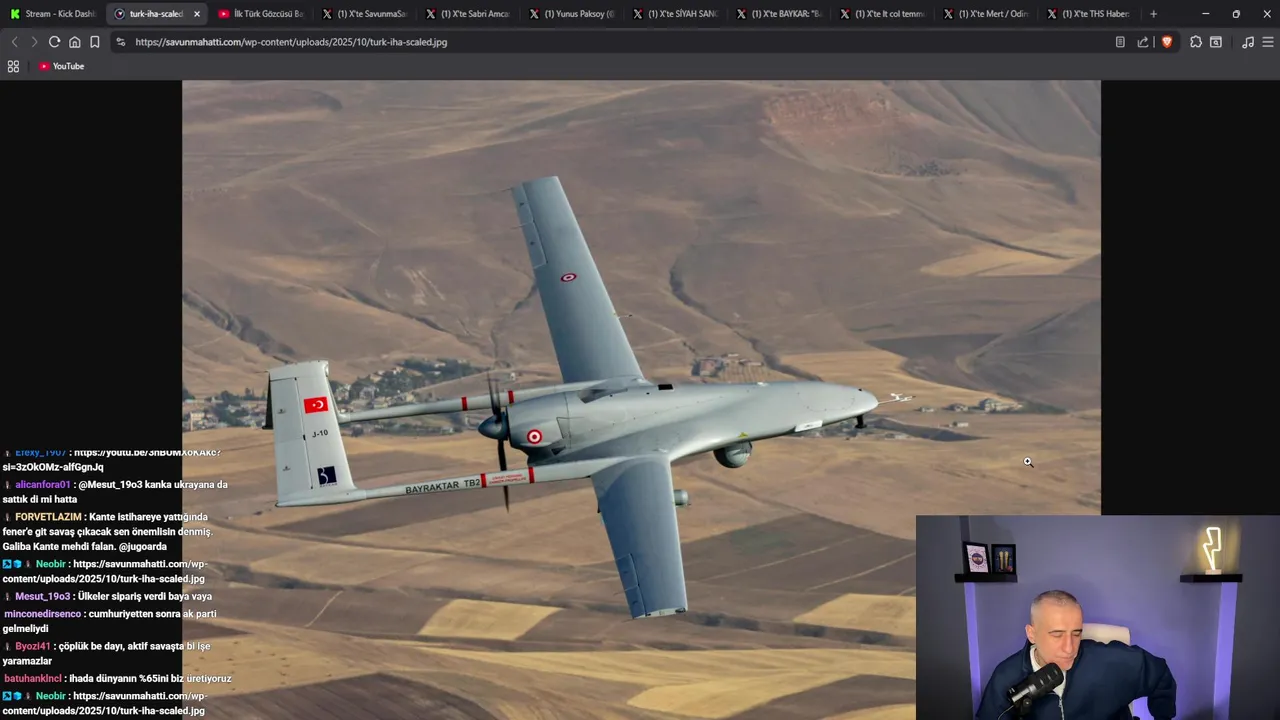Switch to the X'te SavunmaSa tab
The width and height of the screenshot is (1280, 720).
[x=364, y=14]
